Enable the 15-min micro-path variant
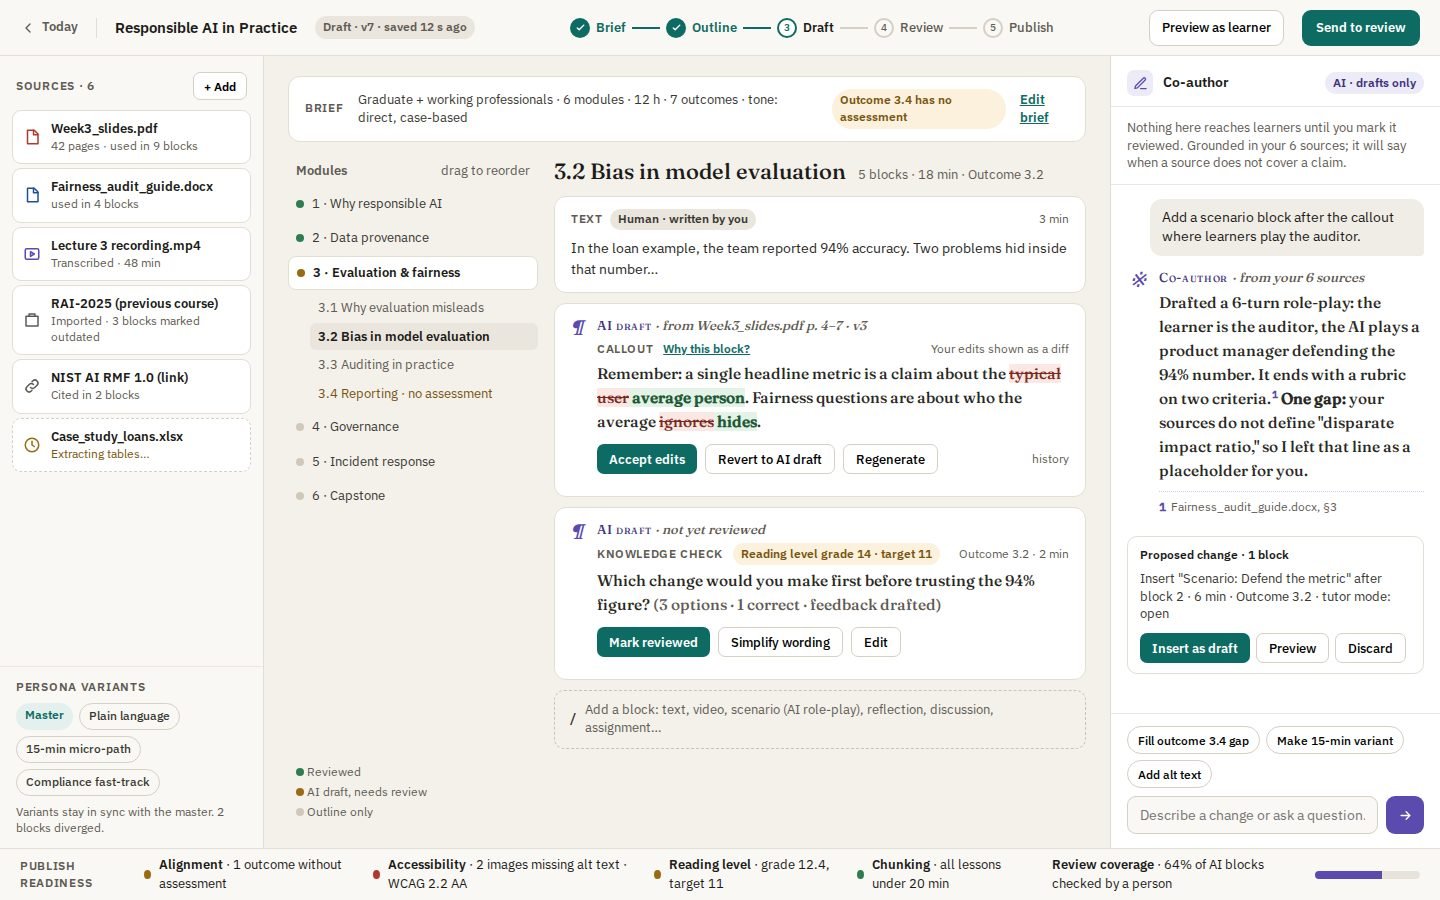Image resolution: width=1440 pixels, height=900 pixels. tap(78, 749)
